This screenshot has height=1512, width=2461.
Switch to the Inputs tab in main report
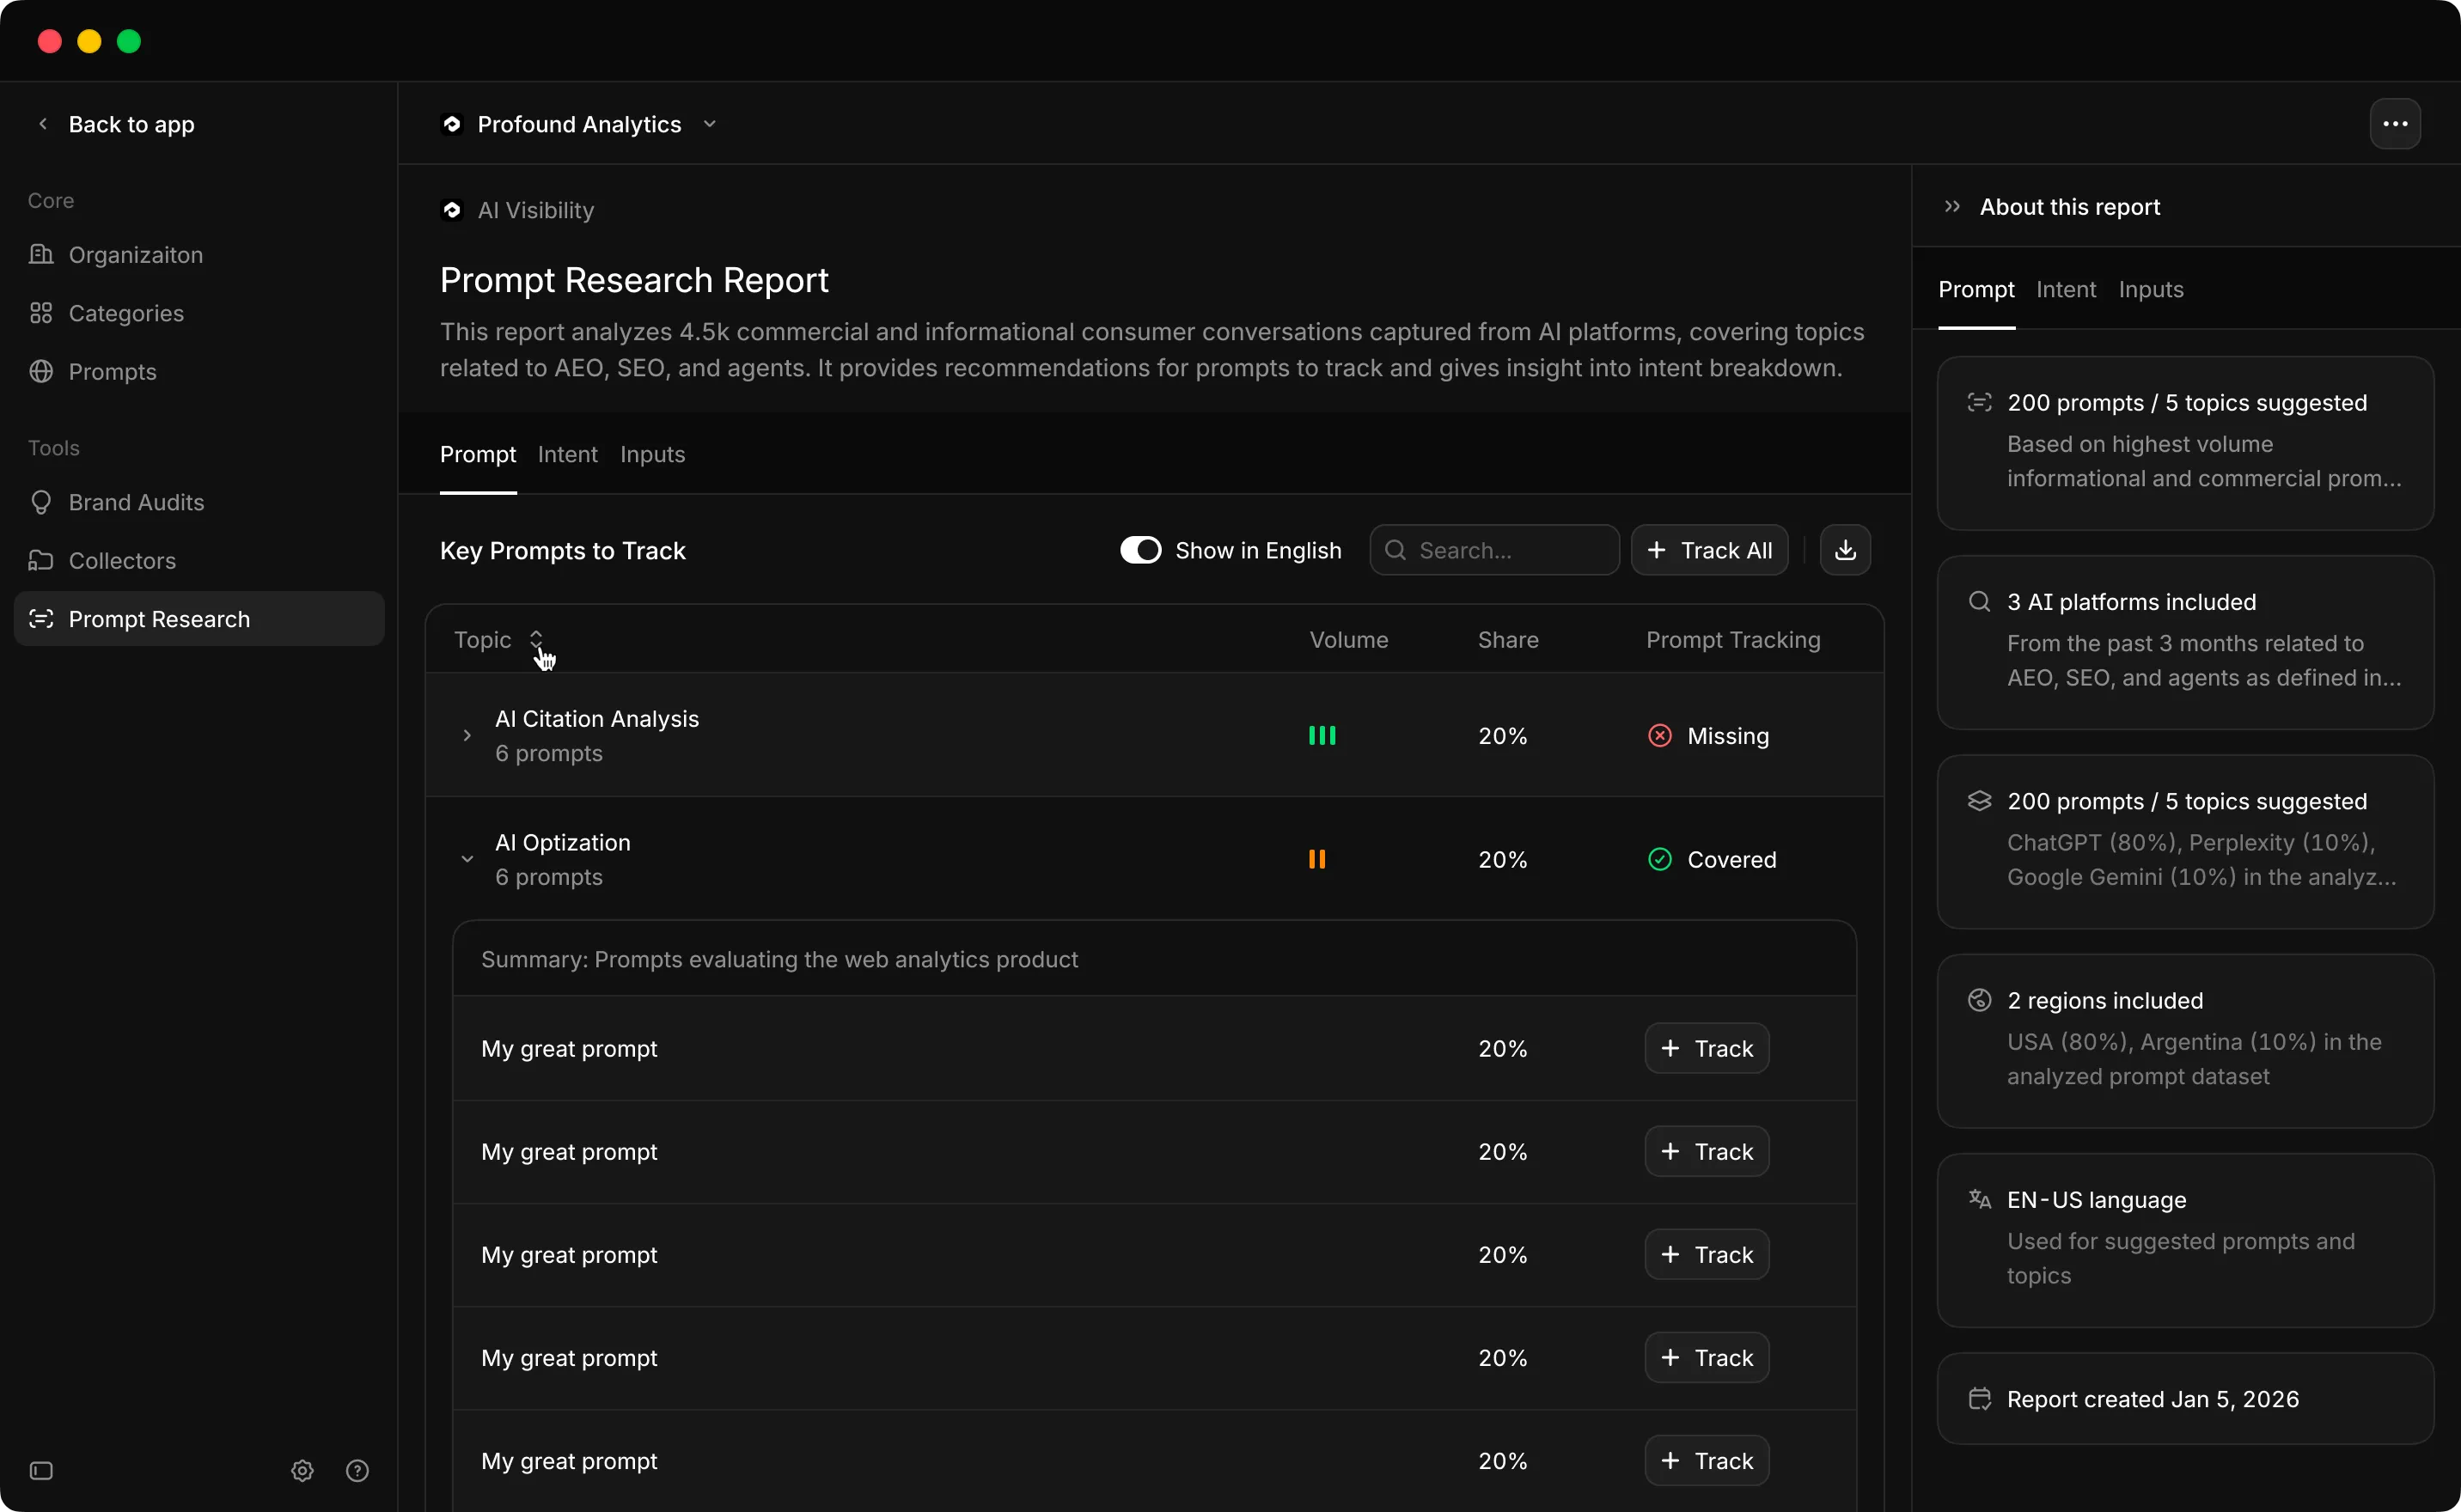(652, 455)
